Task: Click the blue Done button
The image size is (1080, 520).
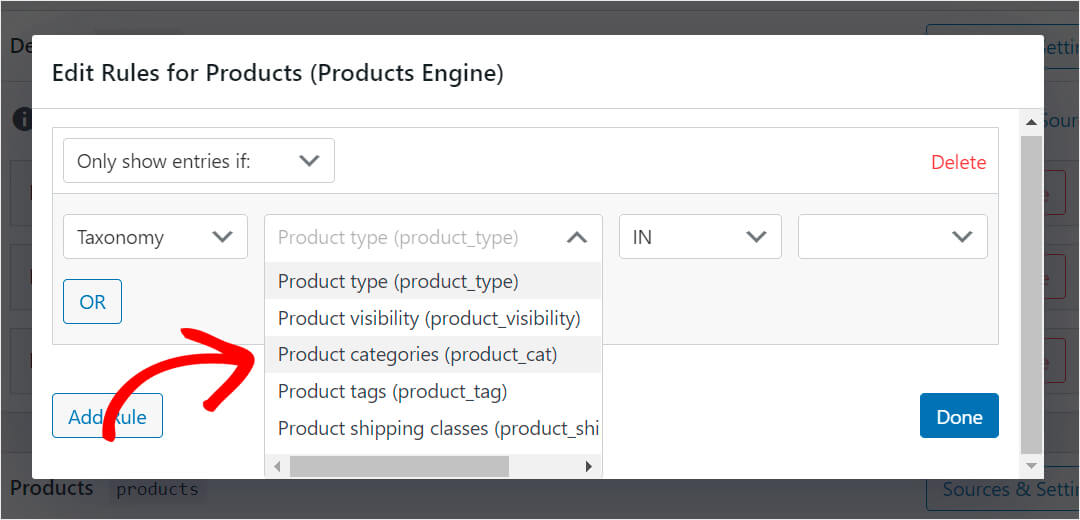Action: tap(958, 416)
